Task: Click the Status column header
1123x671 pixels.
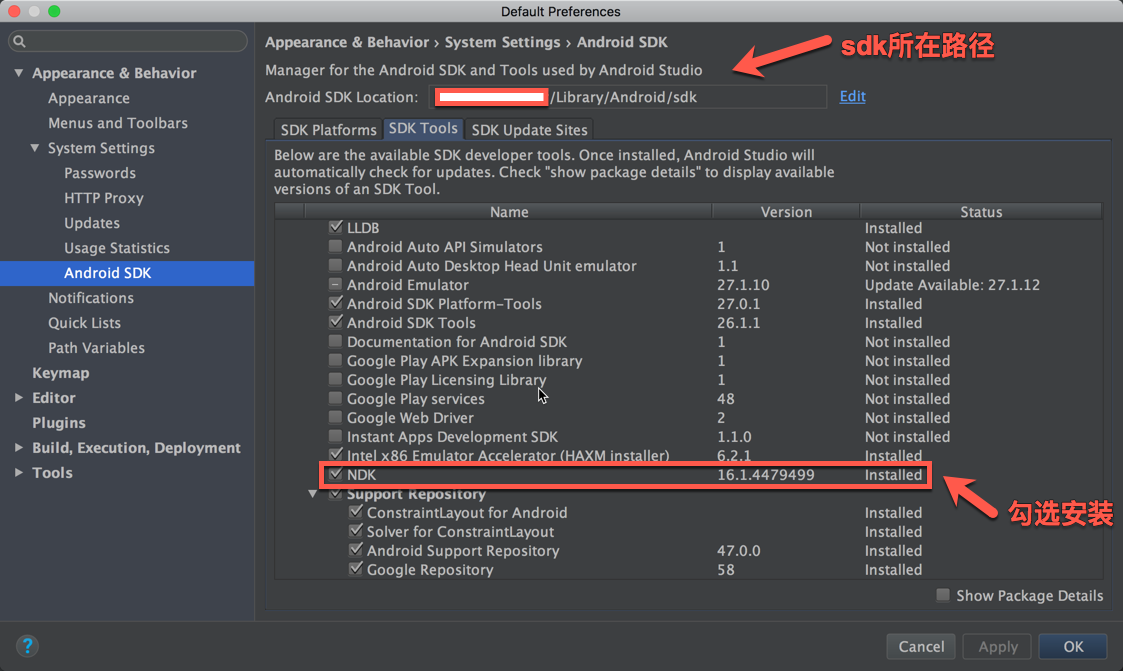Action: pyautogui.click(x=980, y=212)
